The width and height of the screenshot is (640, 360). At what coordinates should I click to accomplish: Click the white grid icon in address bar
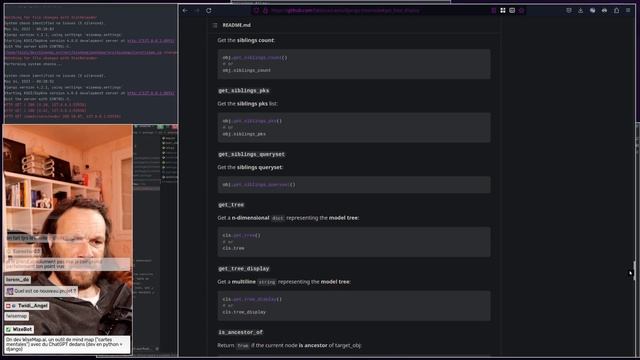(503, 11)
